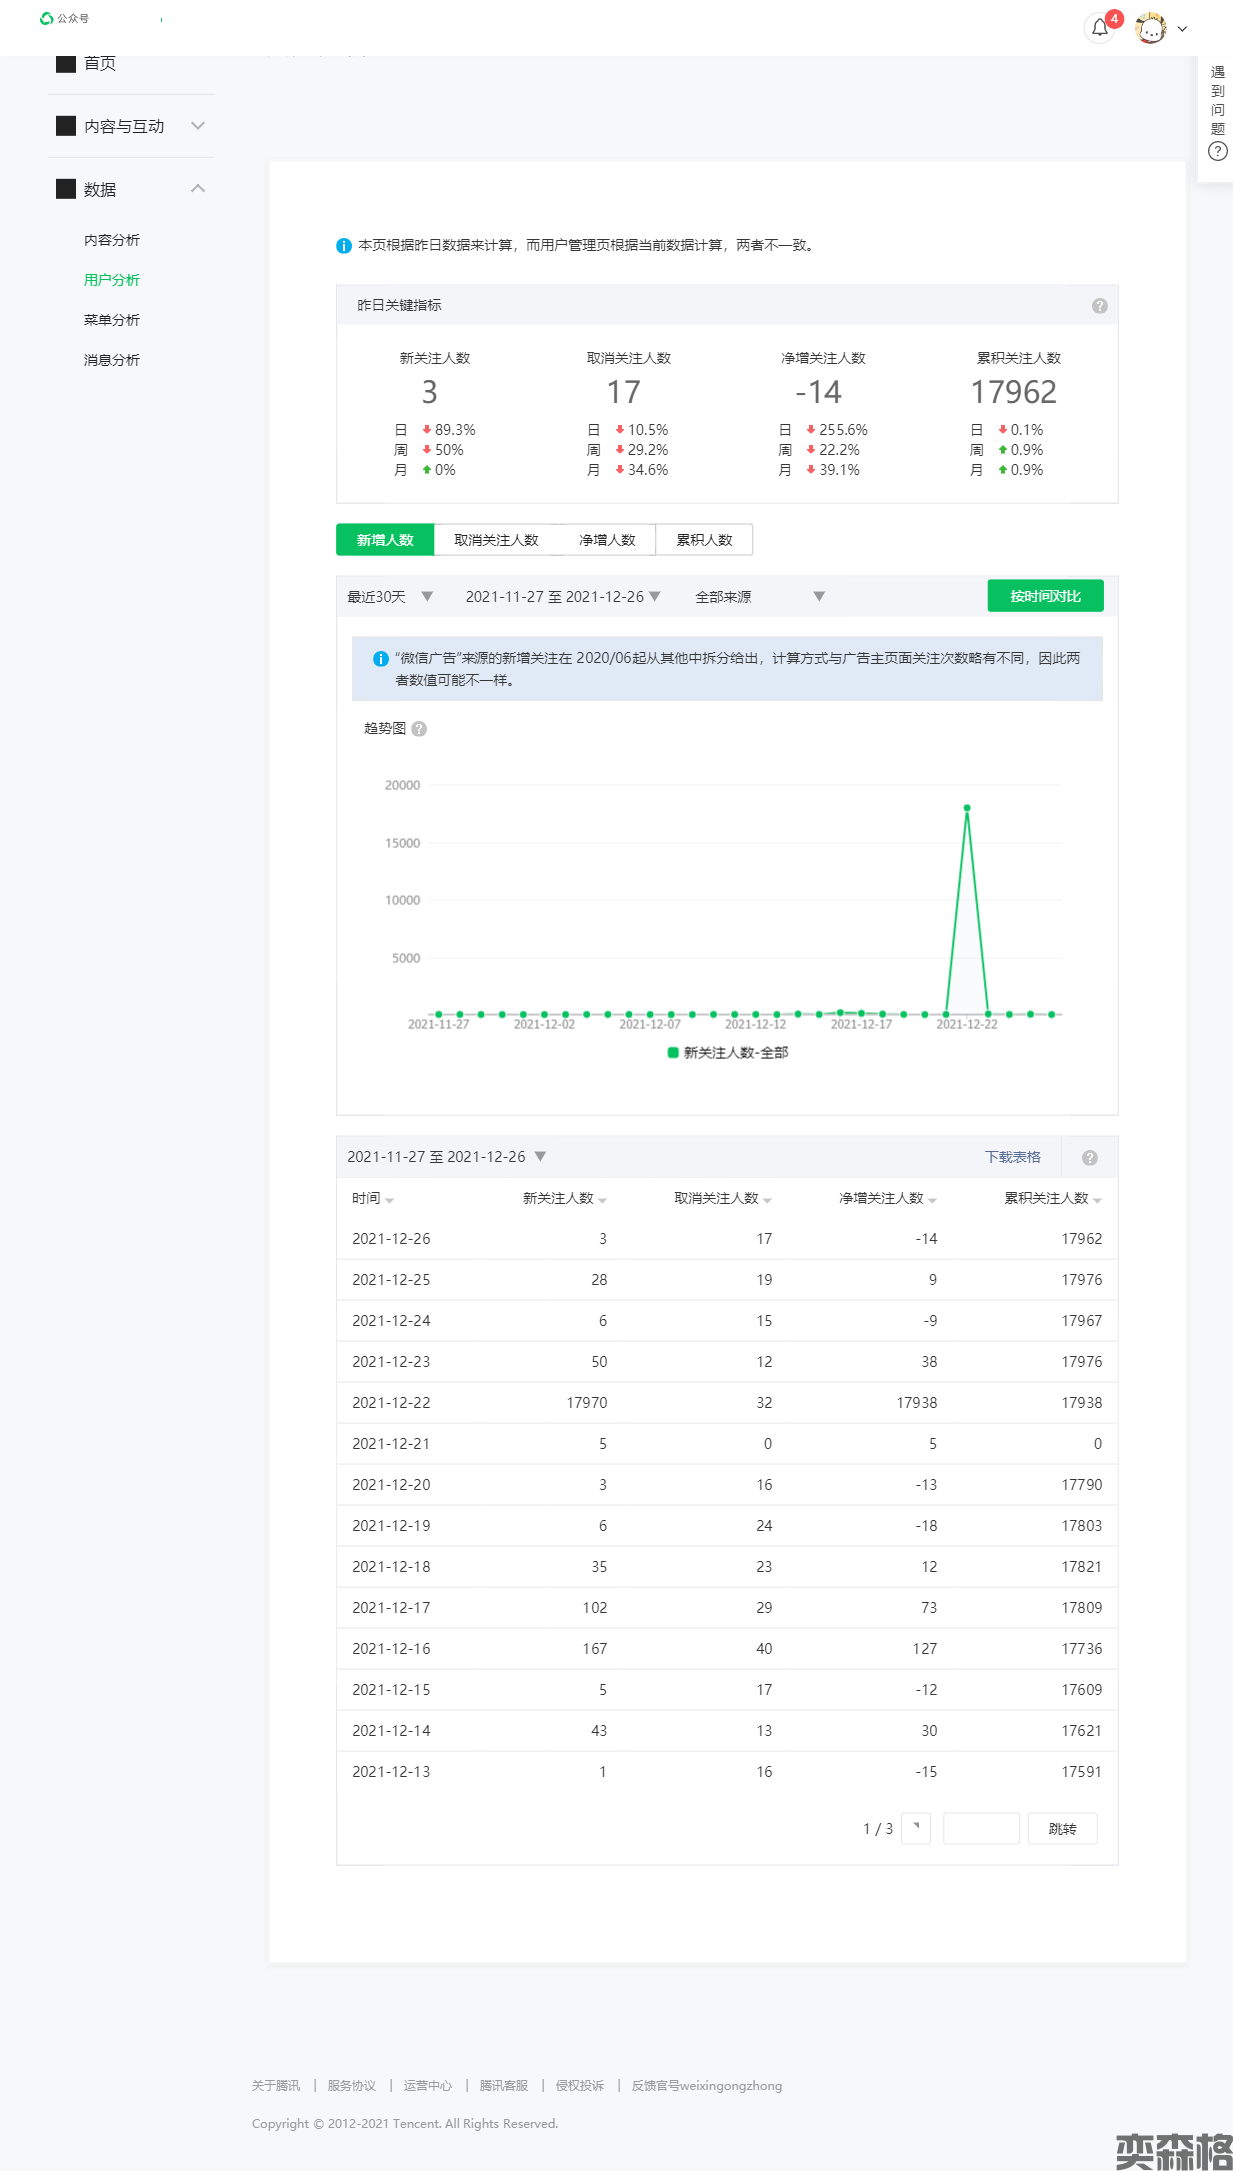Click the help icon under 遇到问题
The image size is (1233, 2171).
[1217, 151]
